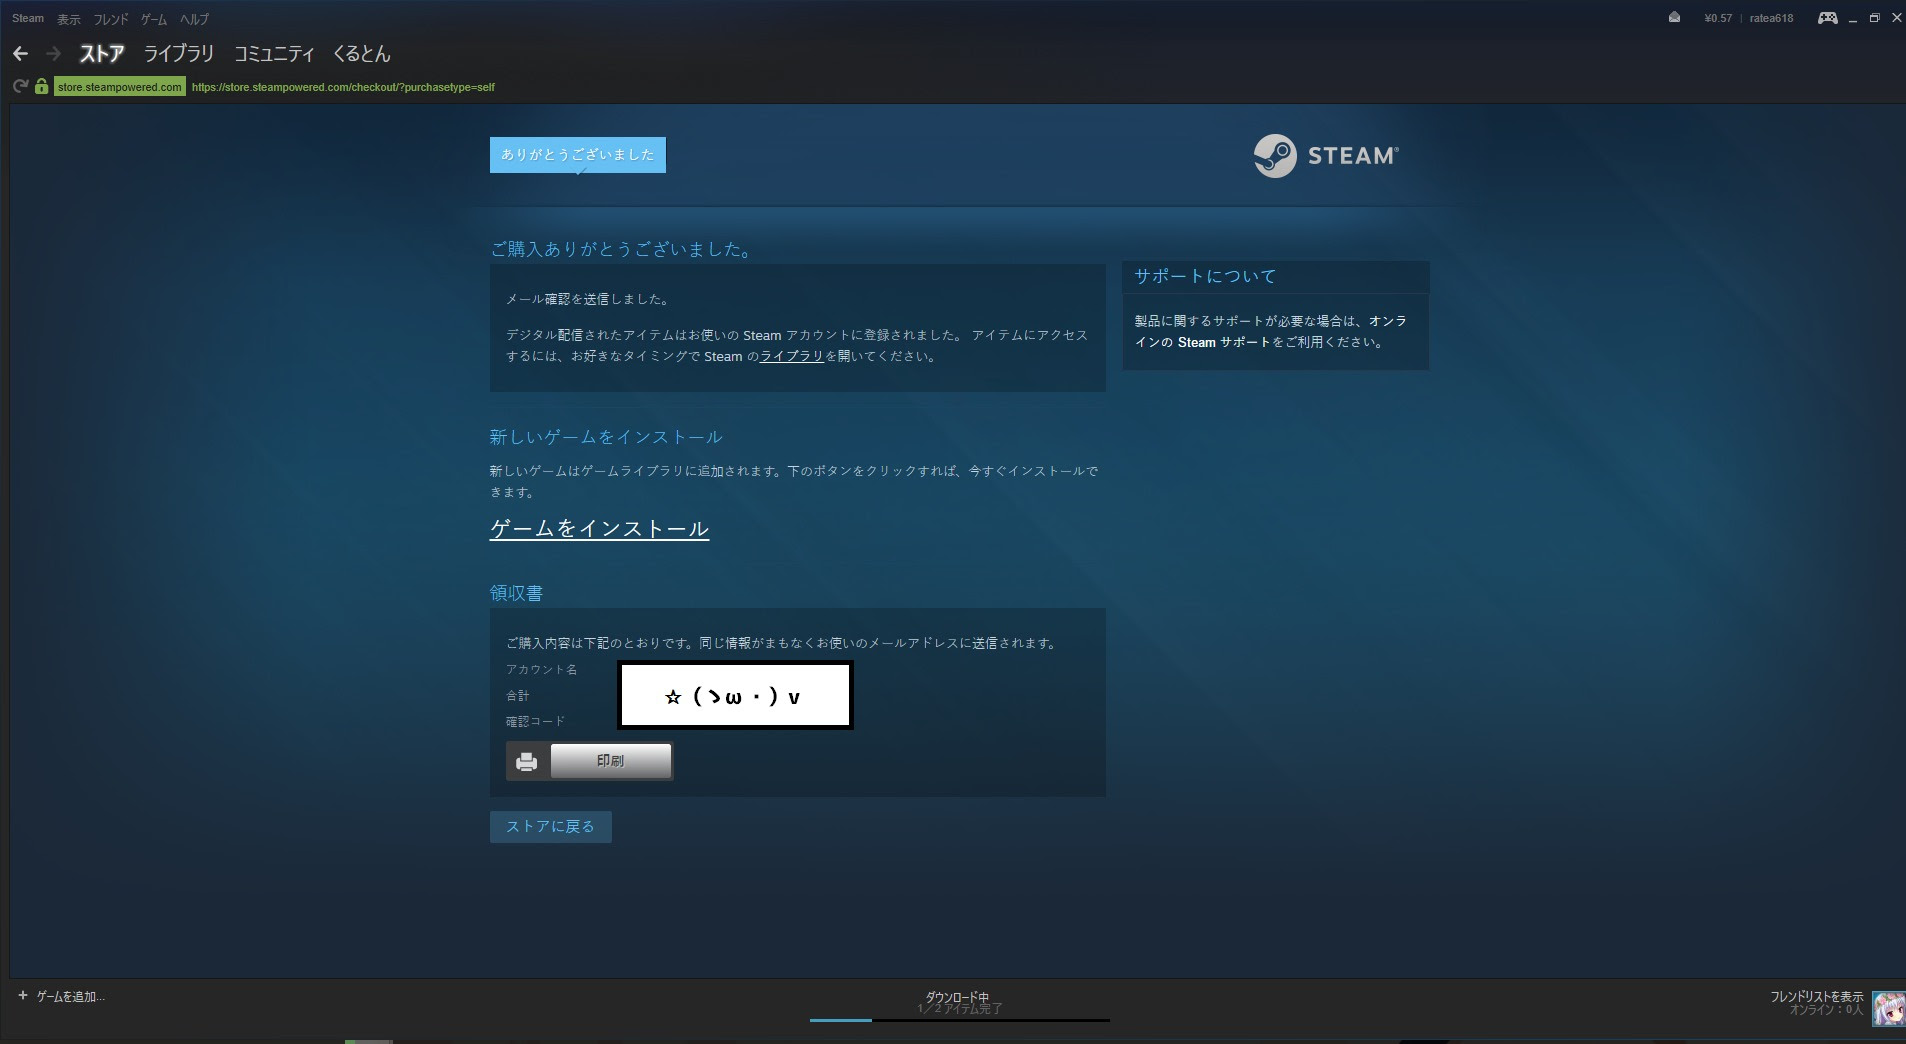Viewport: 1906px width, 1044px height.
Task: Close the Steam window
Action: (1896, 18)
